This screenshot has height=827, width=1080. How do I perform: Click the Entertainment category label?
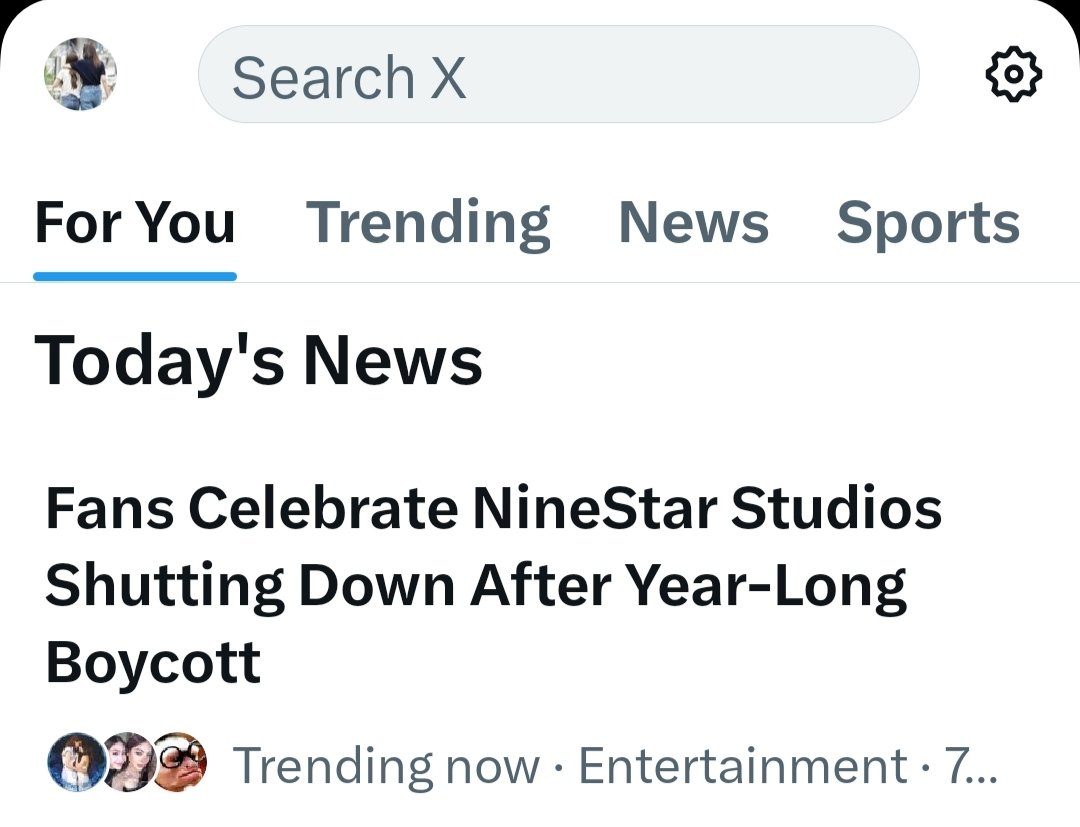pyautogui.click(x=742, y=766)
